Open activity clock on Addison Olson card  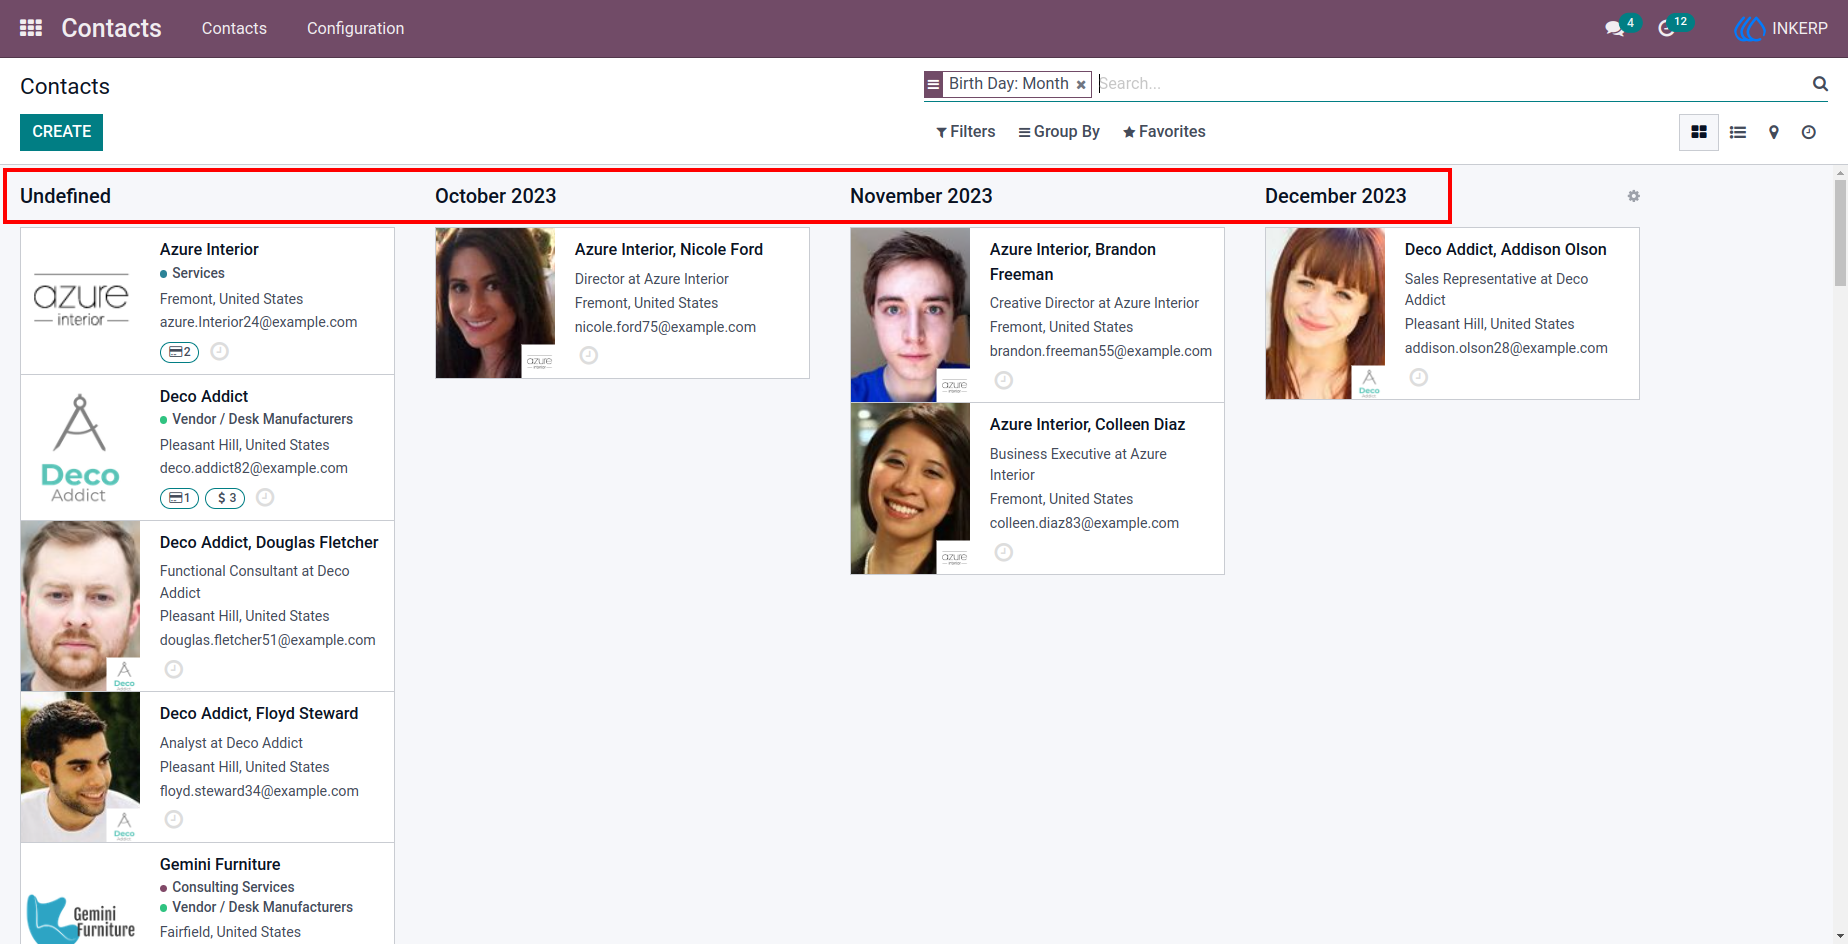pyautogui.click(x=1419, y=377)
